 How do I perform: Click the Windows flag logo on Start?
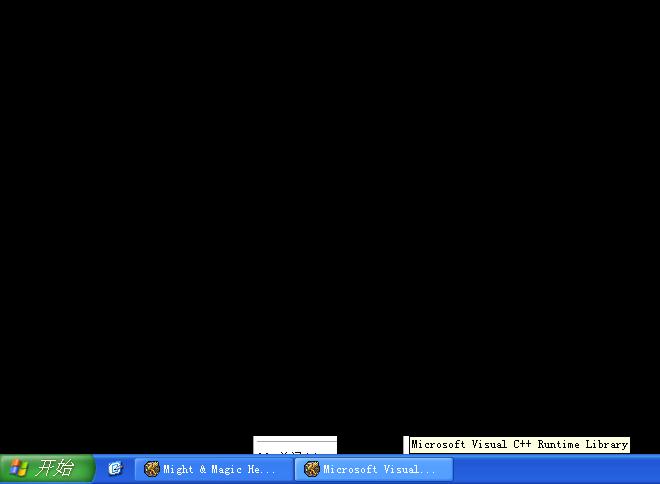coord(18,469)
